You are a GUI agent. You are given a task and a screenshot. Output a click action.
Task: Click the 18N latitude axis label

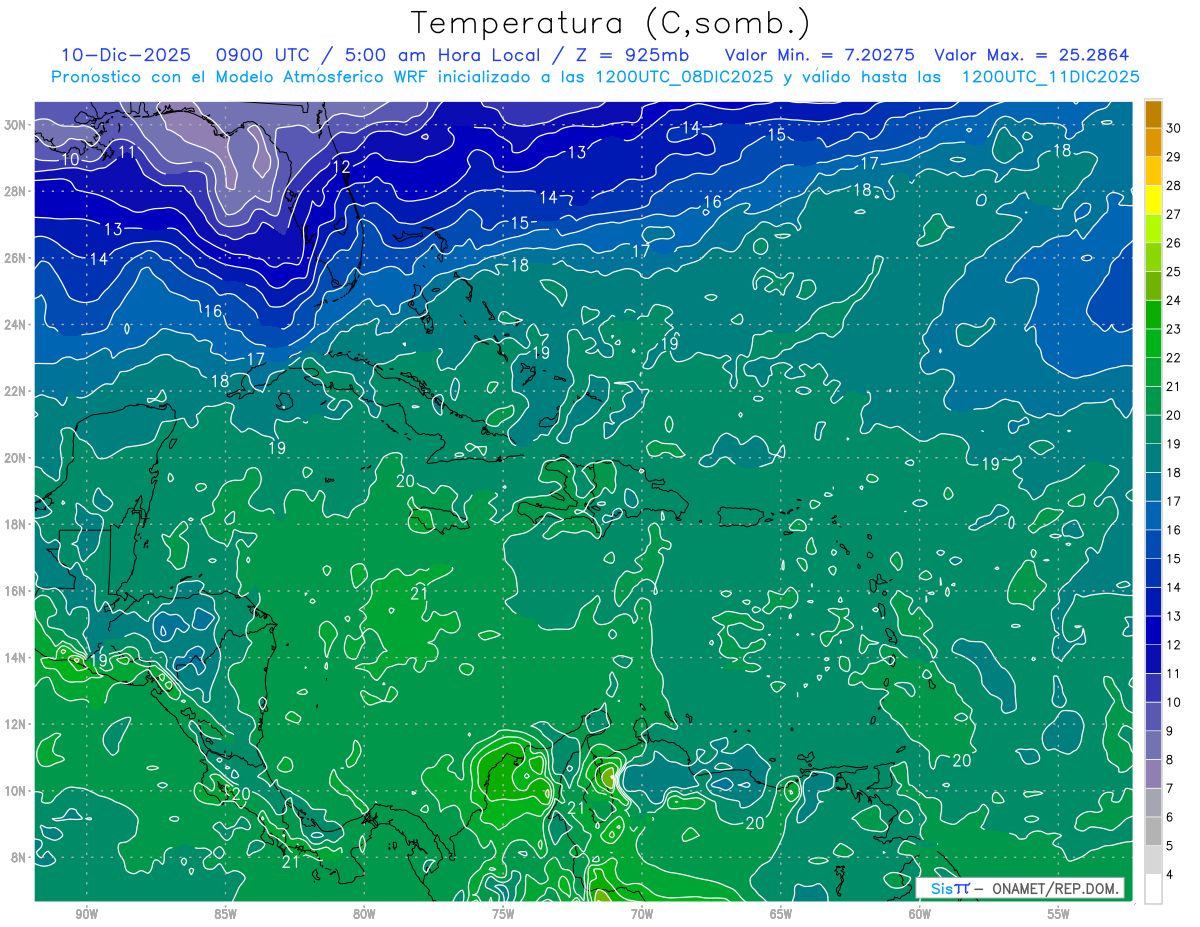pos(16,524)
